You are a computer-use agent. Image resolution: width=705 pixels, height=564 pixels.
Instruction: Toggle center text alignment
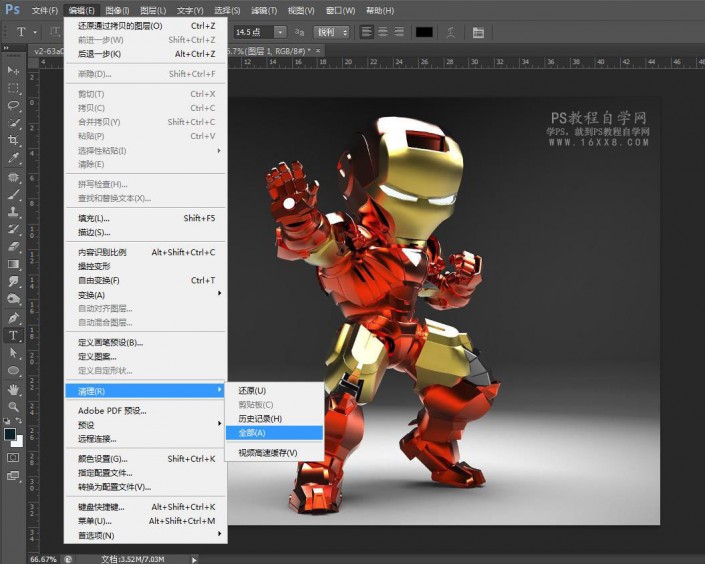point(383,32)
